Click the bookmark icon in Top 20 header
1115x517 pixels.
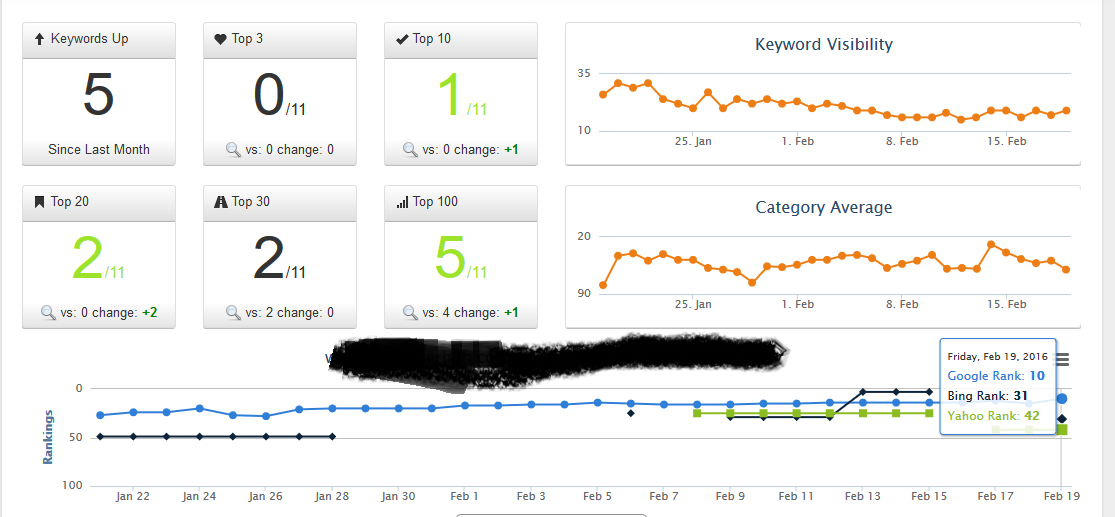click(x=39, y=202)
